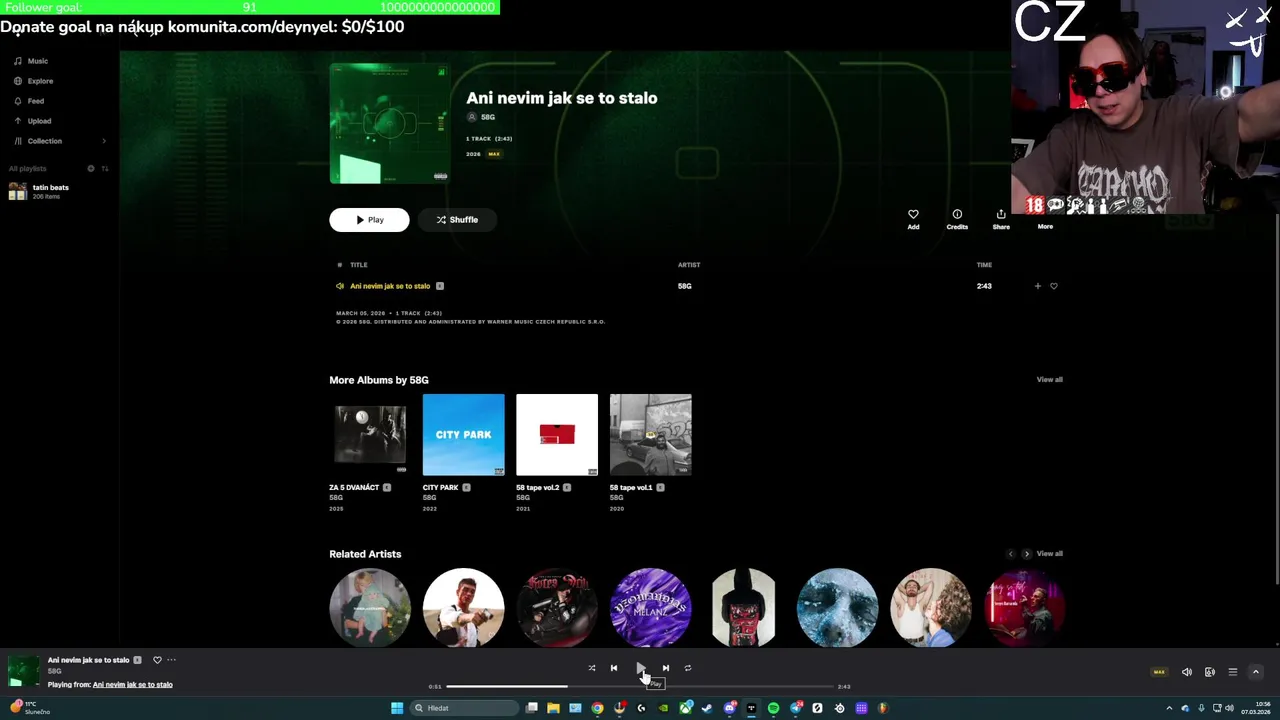Open the 'ZA 5 DVANÁCT' album
Viewport: 1280px width, 720px height.
[370, 435]
